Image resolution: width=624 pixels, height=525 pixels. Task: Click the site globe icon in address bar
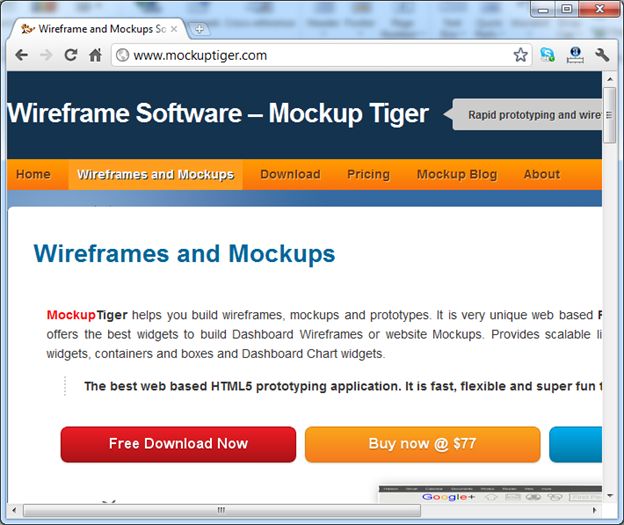tap(123, 55)
